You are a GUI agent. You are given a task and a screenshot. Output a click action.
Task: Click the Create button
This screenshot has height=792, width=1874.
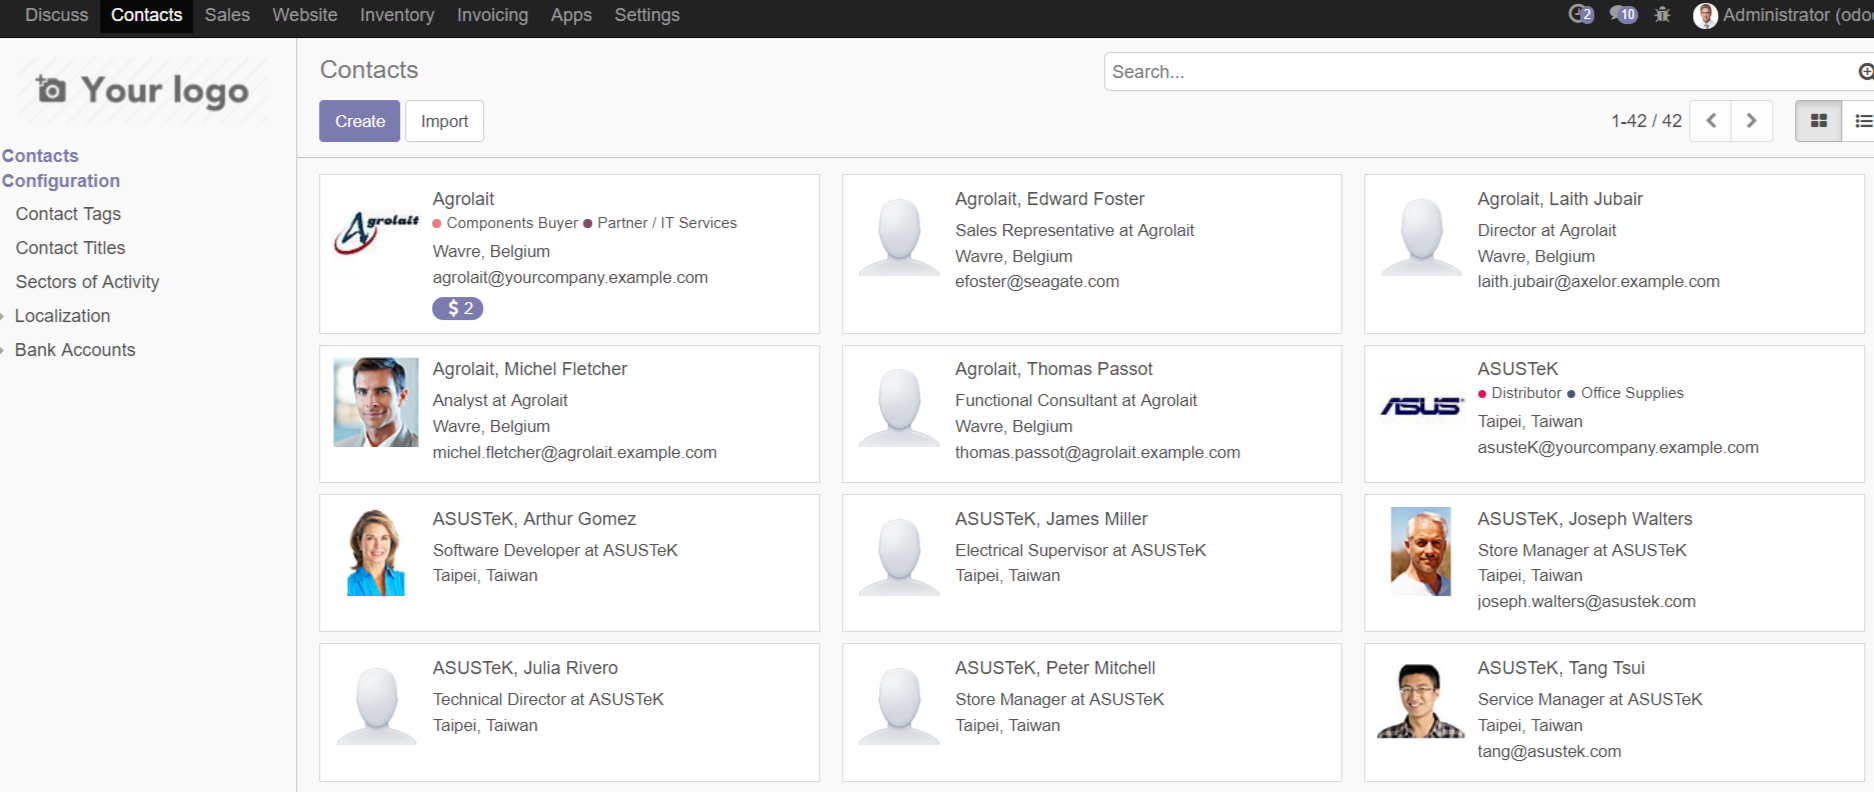click(x=360, y=121)
